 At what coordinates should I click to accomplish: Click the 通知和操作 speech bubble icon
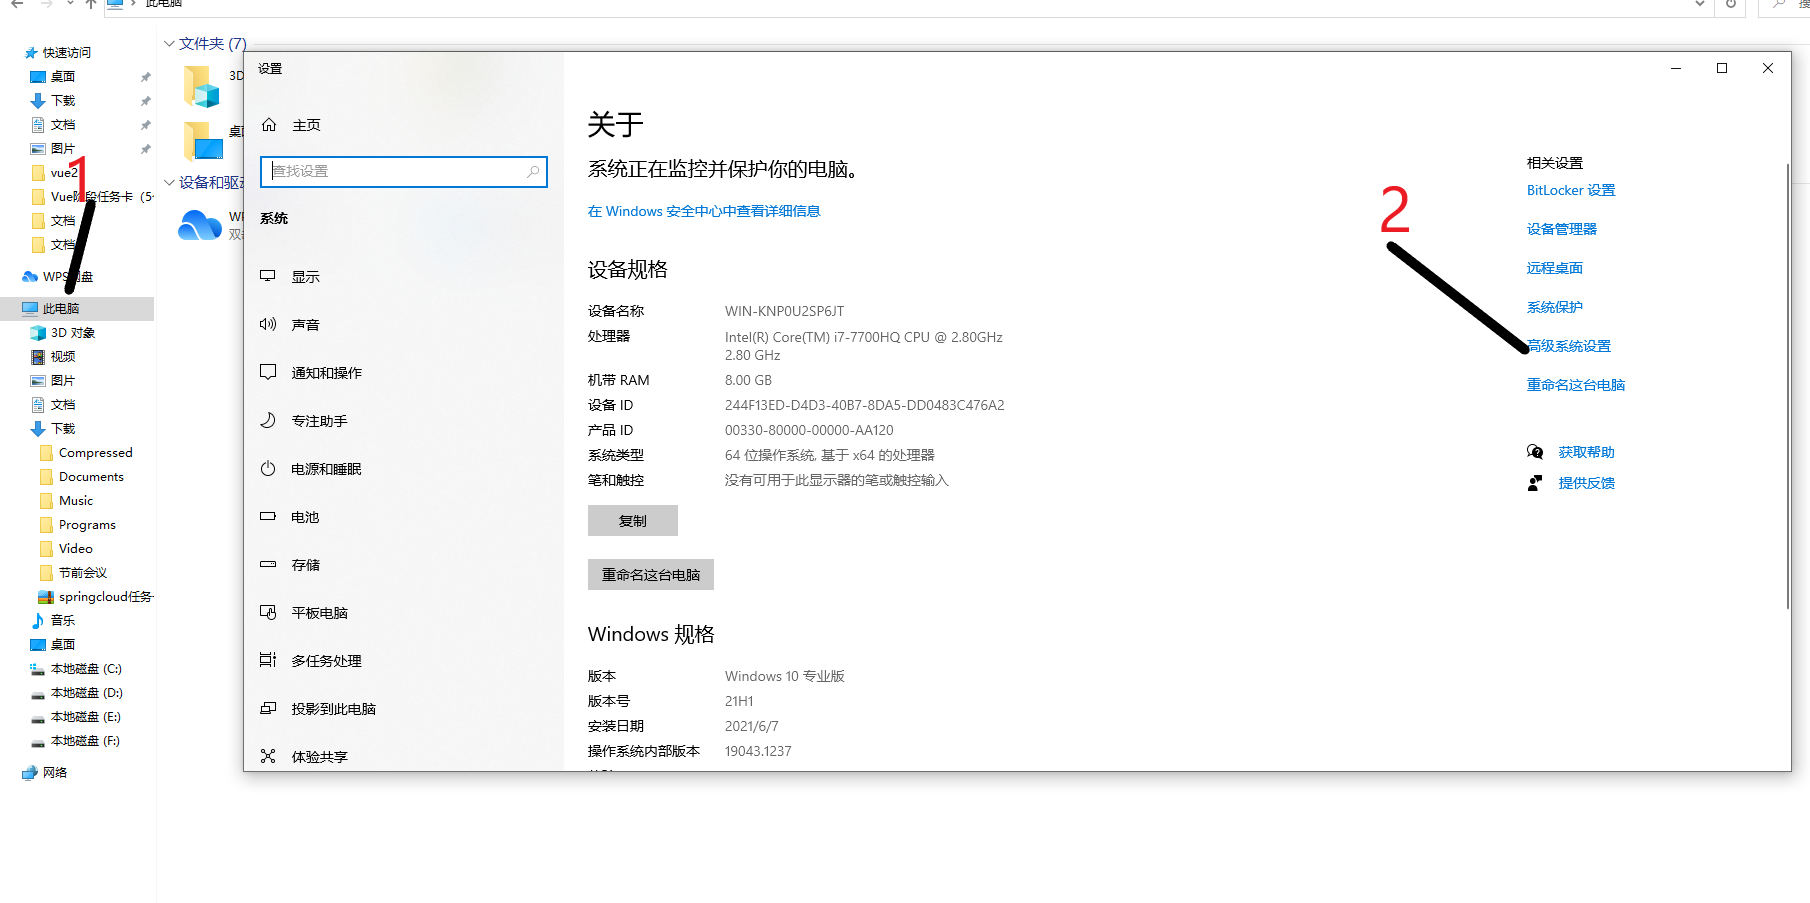click(268, 372)
